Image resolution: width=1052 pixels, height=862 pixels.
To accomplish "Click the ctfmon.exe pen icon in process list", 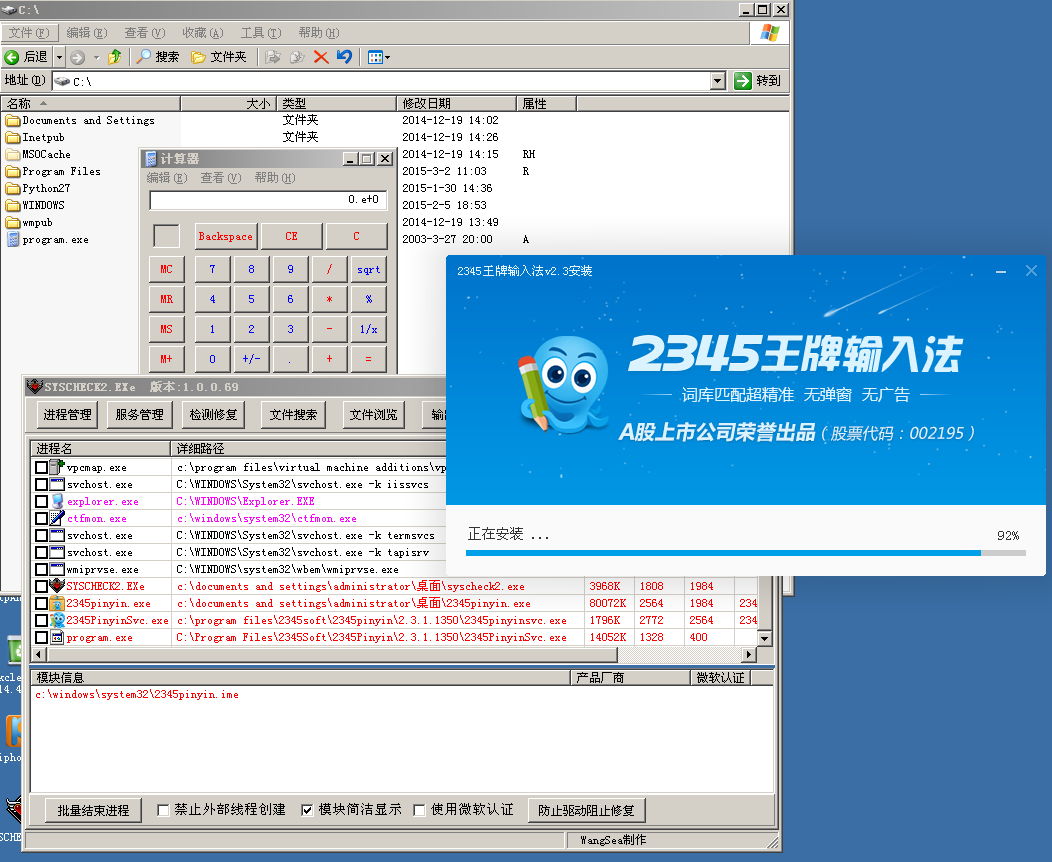I will 57,518.
